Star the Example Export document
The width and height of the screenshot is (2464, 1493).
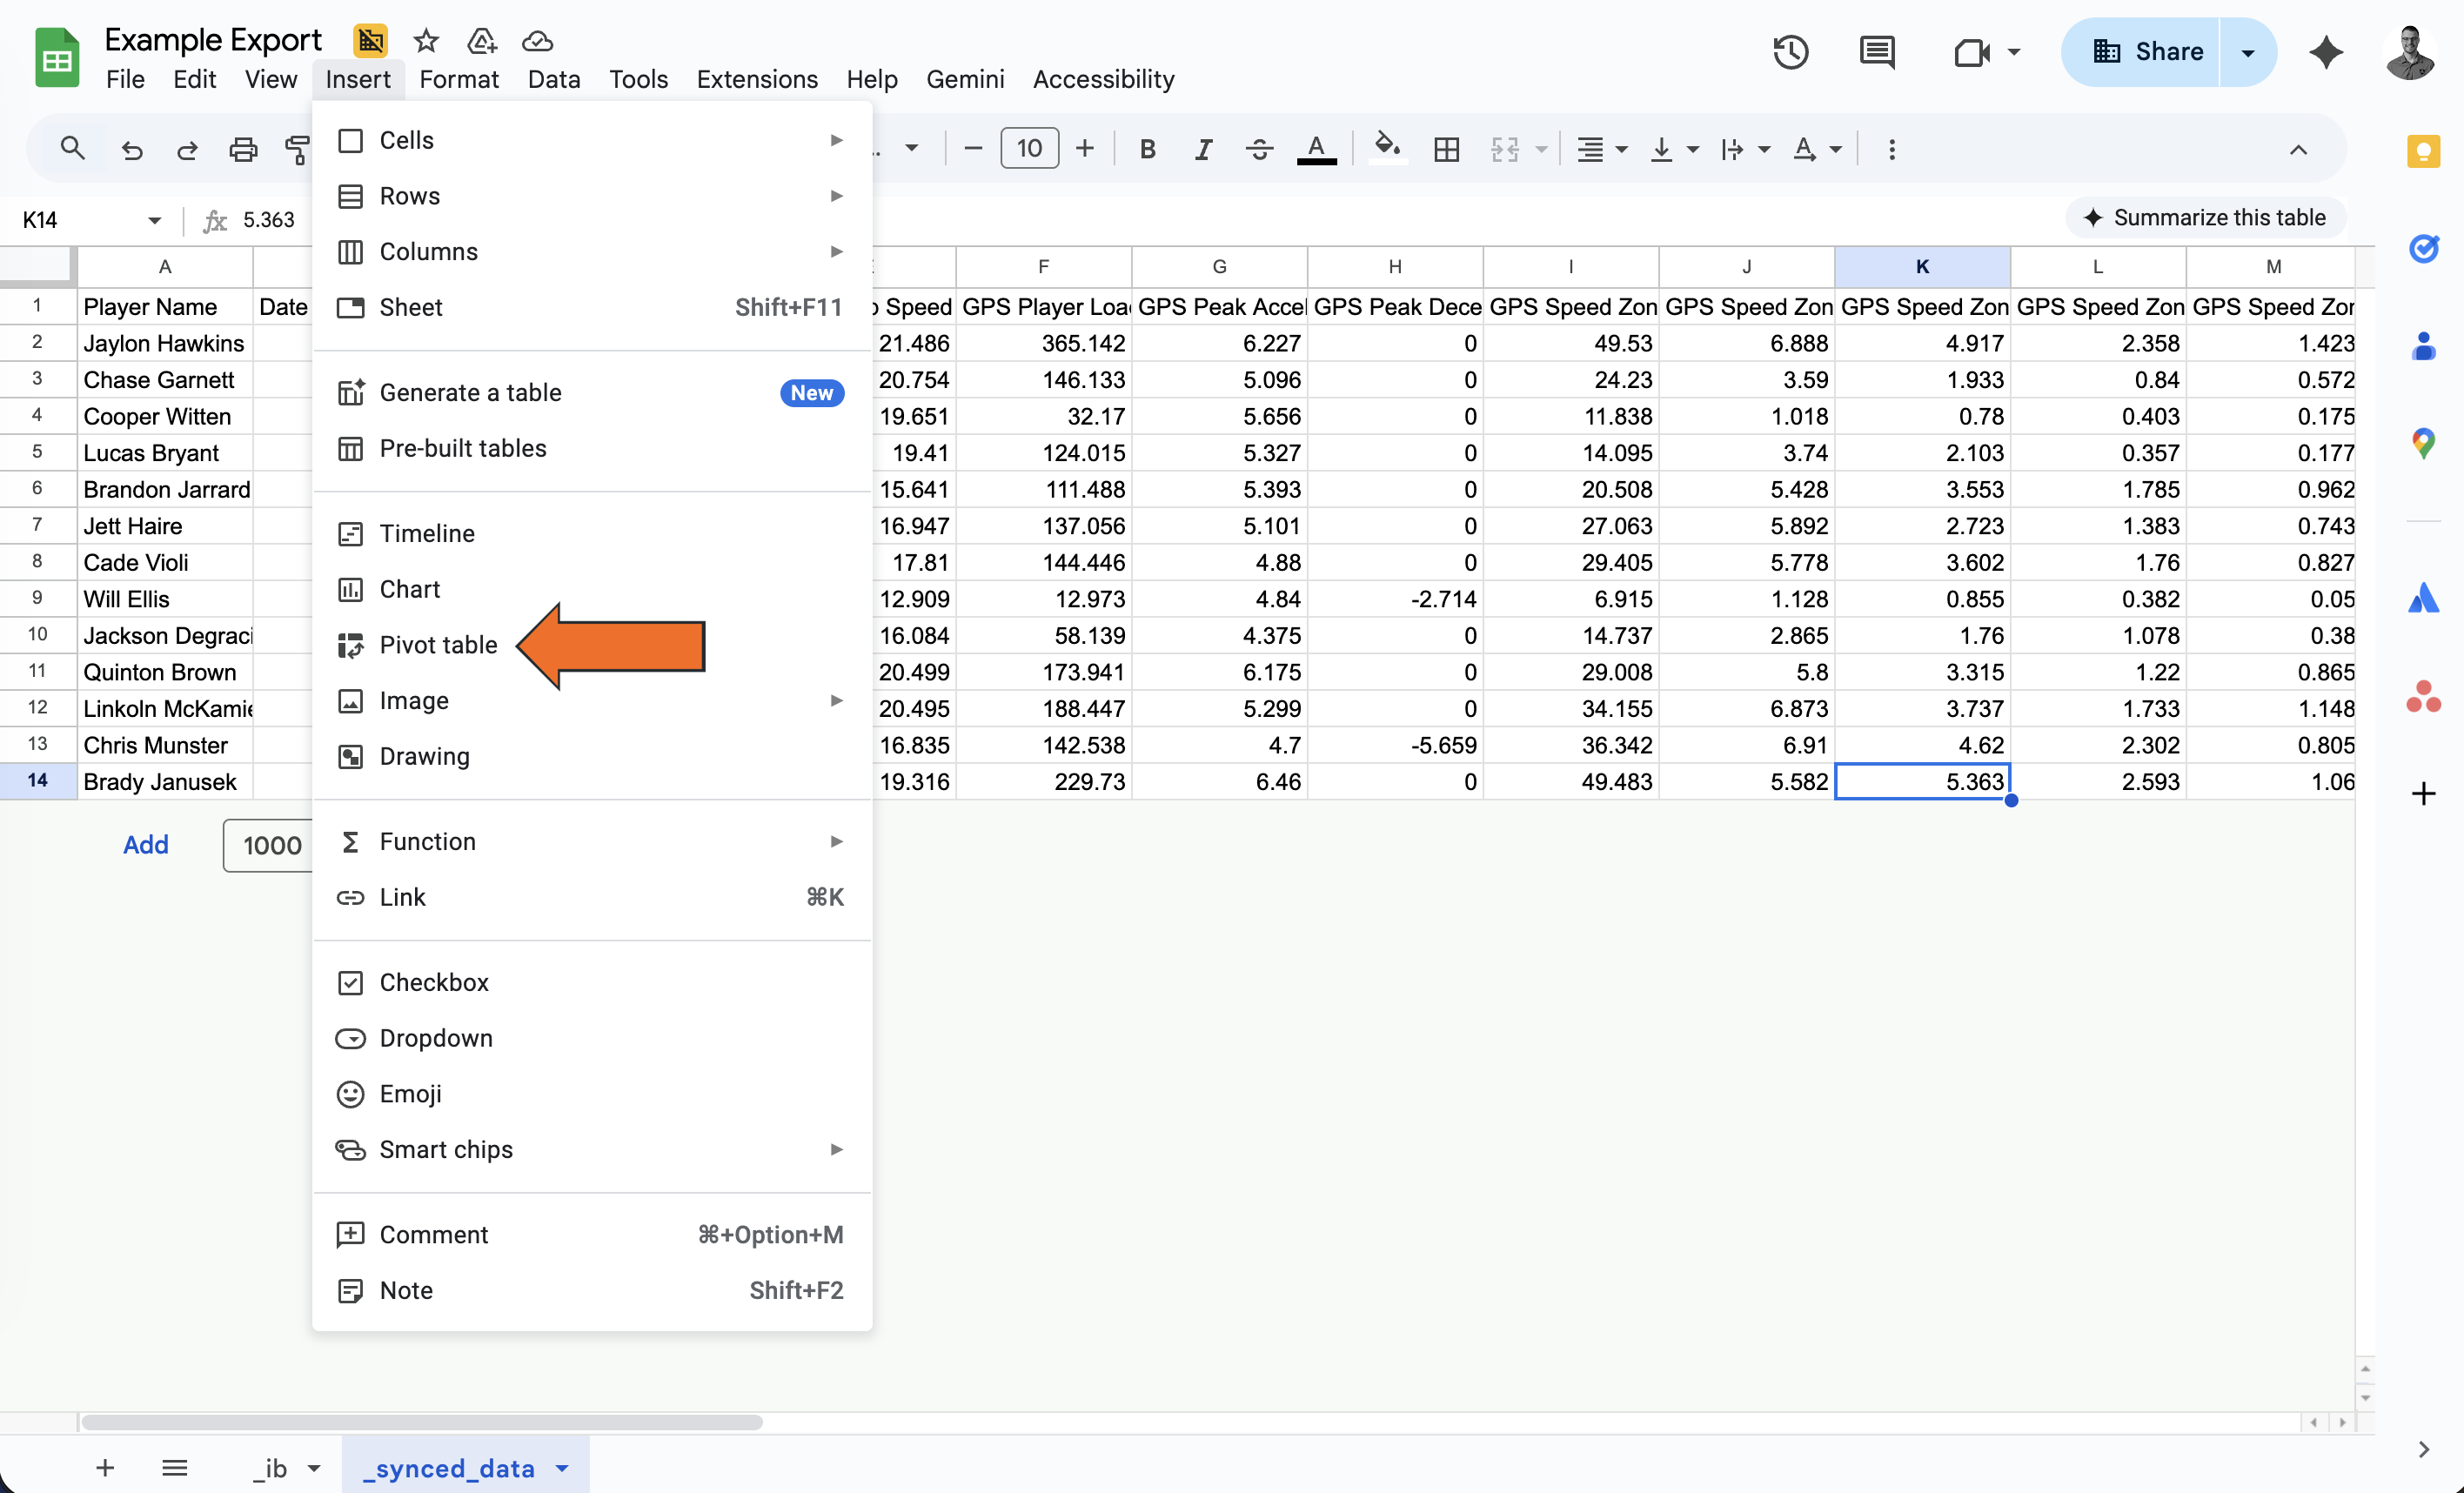pos(426,41)
